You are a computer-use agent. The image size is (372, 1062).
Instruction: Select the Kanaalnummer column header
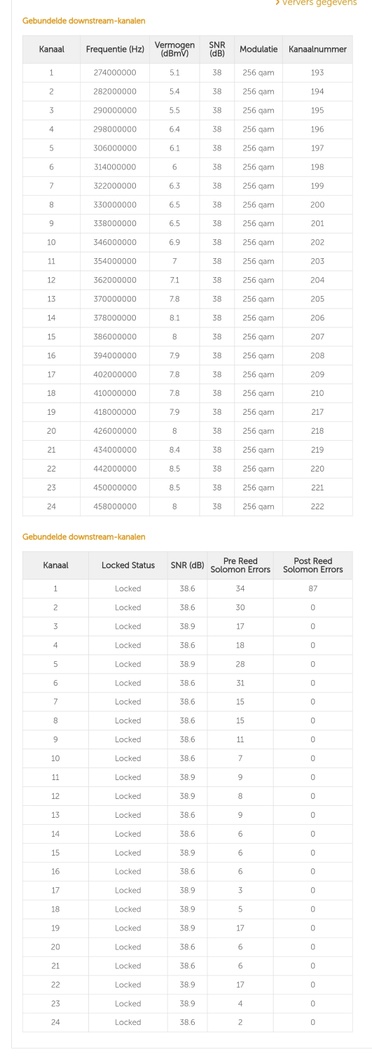click(317, 49)
